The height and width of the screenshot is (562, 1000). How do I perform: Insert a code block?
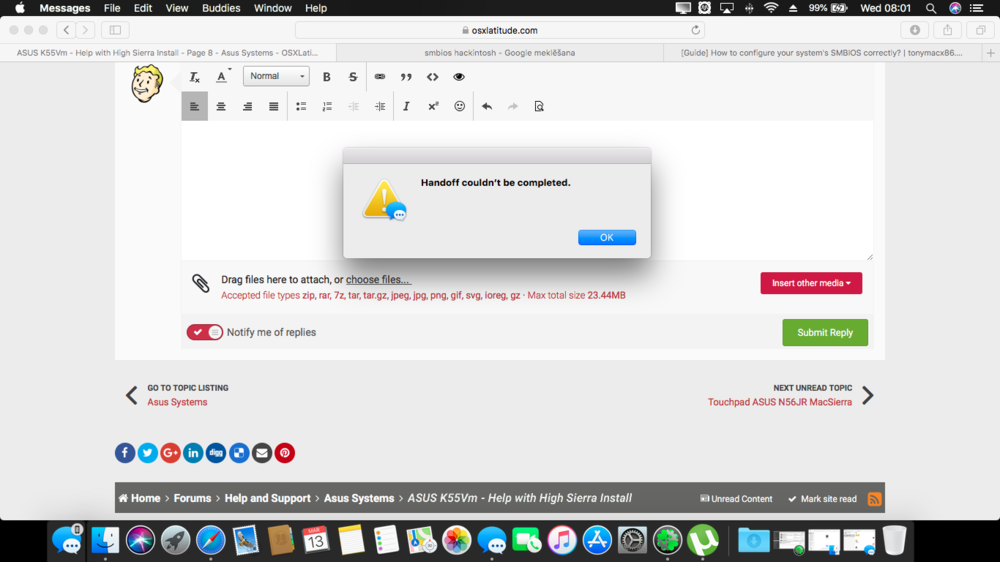pyautogui.click(x=432, y=77)
